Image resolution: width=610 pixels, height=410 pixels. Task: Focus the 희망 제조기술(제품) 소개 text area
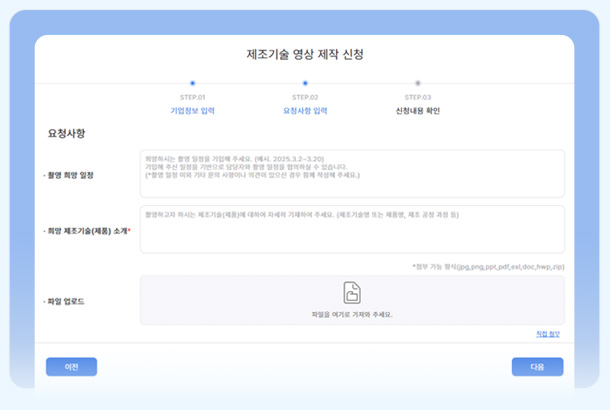click(x=352, y=229)
